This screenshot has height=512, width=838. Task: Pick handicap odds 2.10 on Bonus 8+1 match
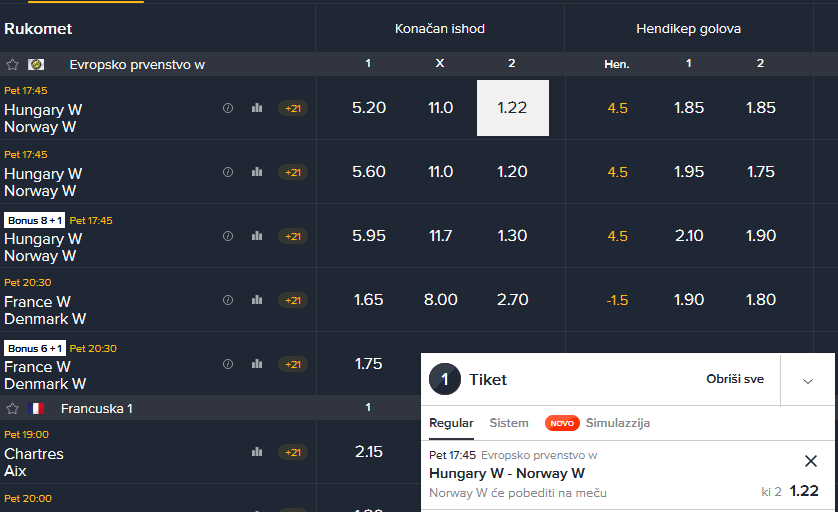(x=689, y=236)
